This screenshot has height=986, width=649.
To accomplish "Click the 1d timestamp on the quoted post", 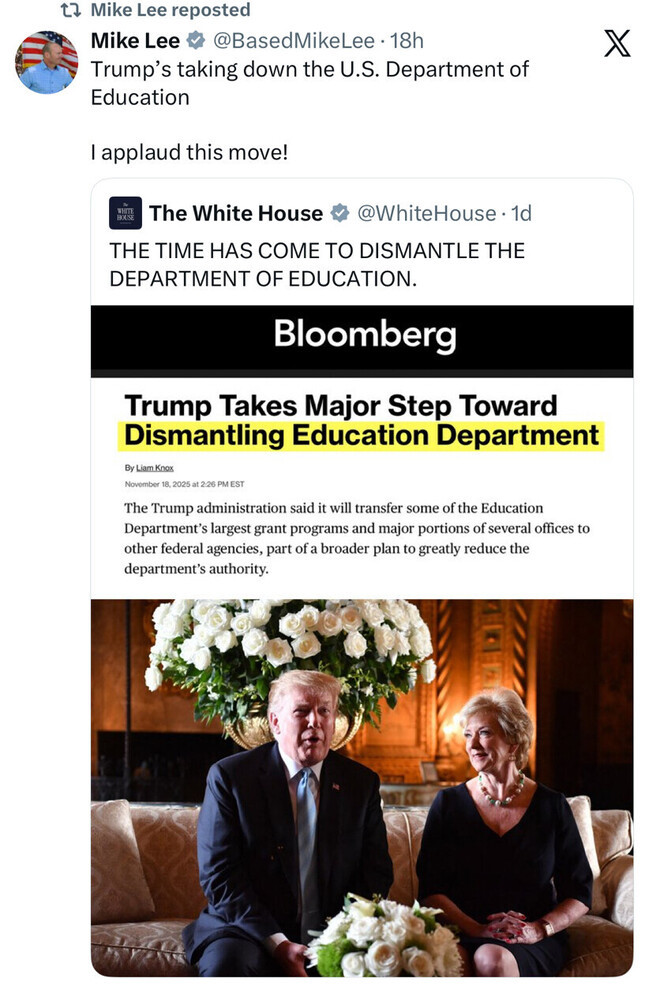I will [x=521, y=214].
